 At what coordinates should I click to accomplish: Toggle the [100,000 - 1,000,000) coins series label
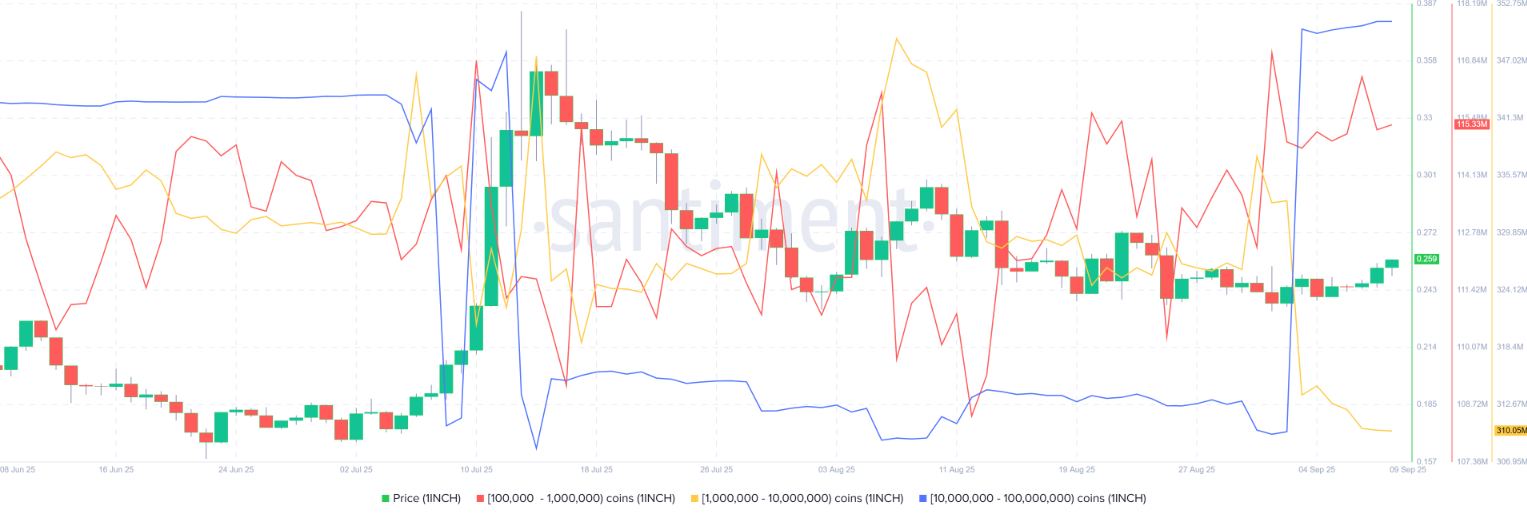pos(582,498)
